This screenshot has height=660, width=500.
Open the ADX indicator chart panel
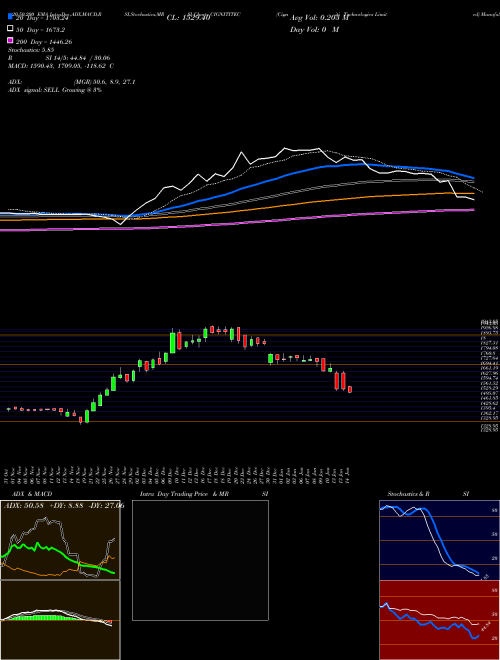click(60, 540)
